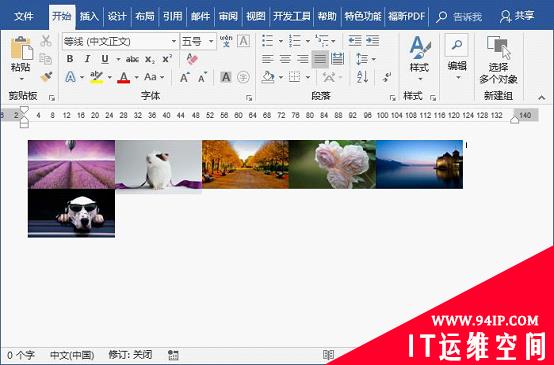Apply text effects (outlined A)
Image resolution: width=554 pixels, height=365 pixels.
pyautogui.click(x=71, y=77)
